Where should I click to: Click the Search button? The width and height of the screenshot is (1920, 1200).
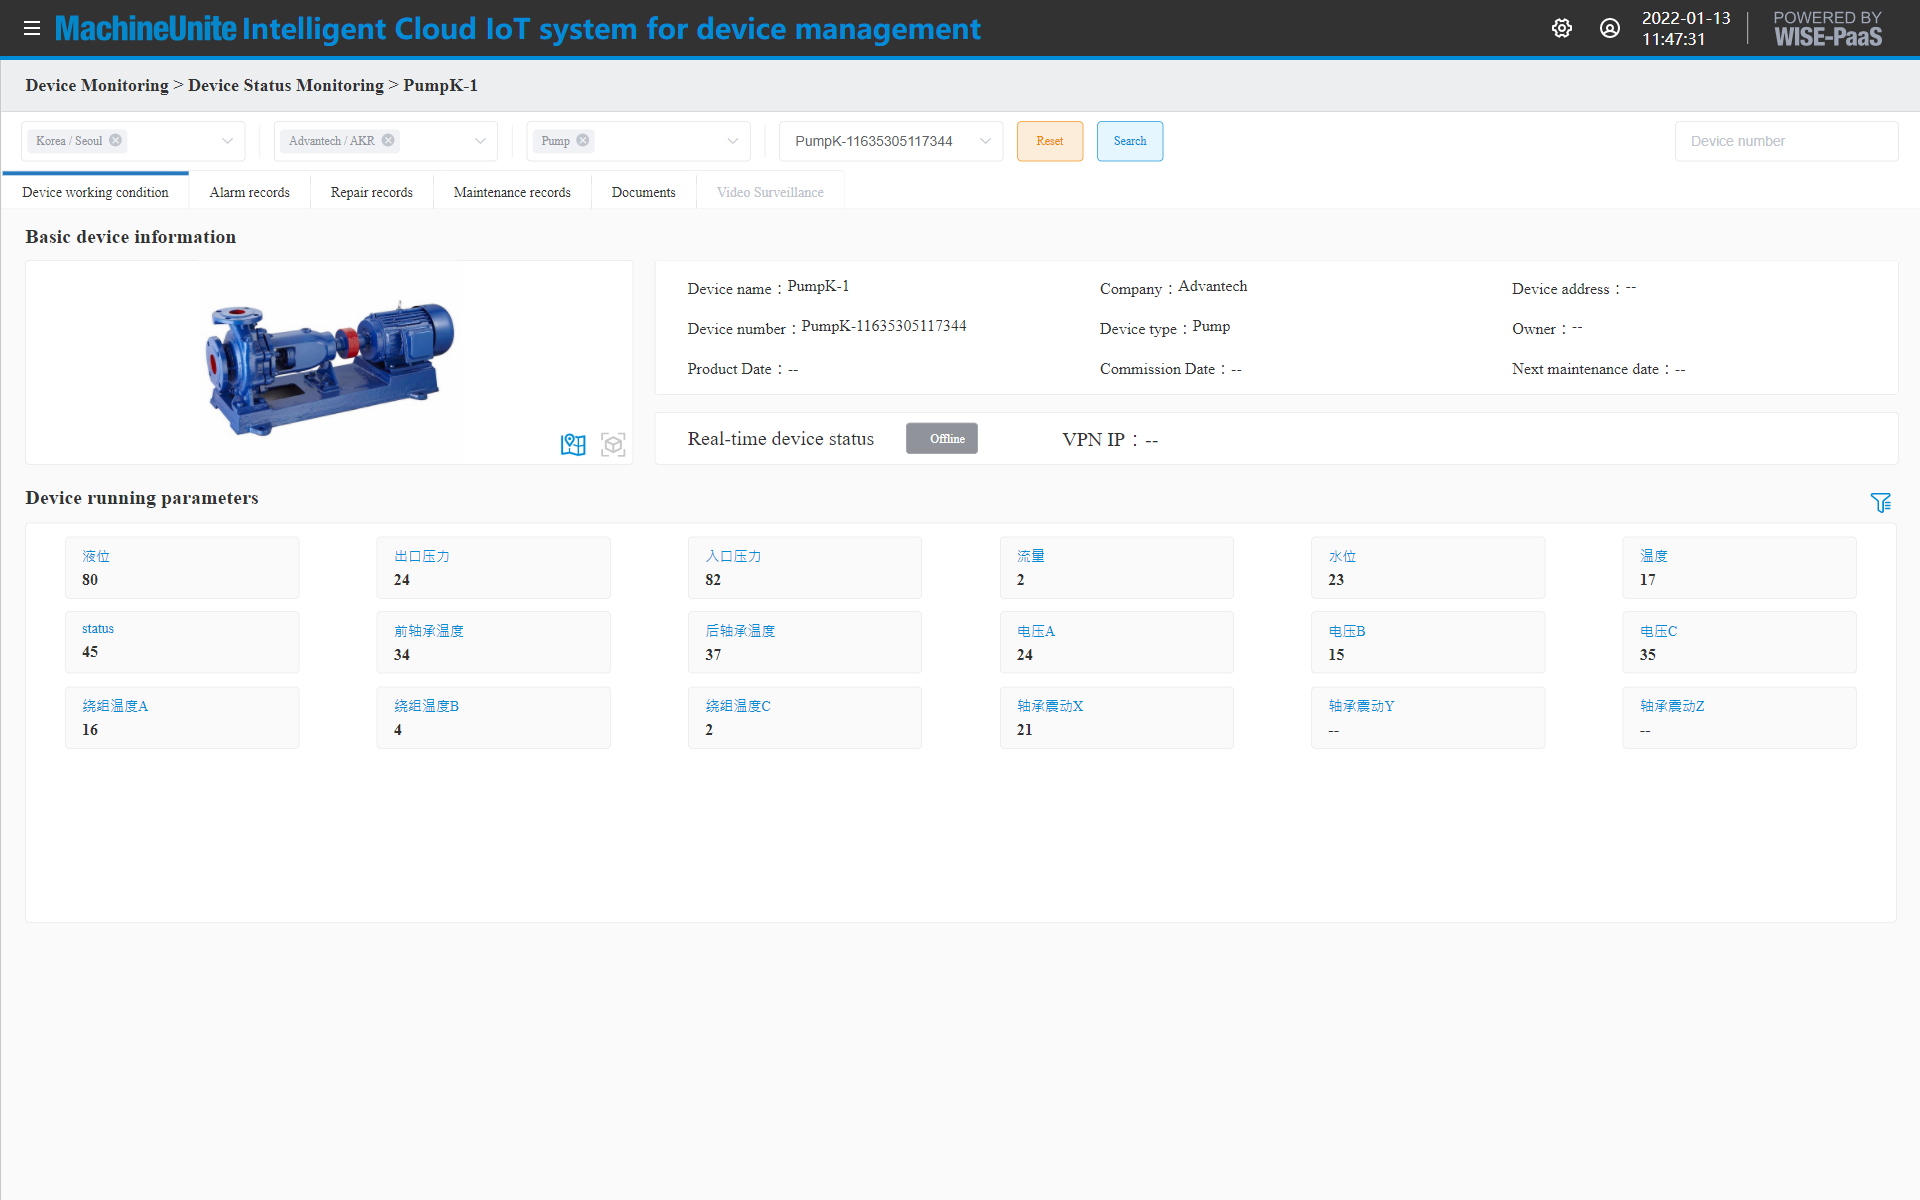pos(1129,141)
